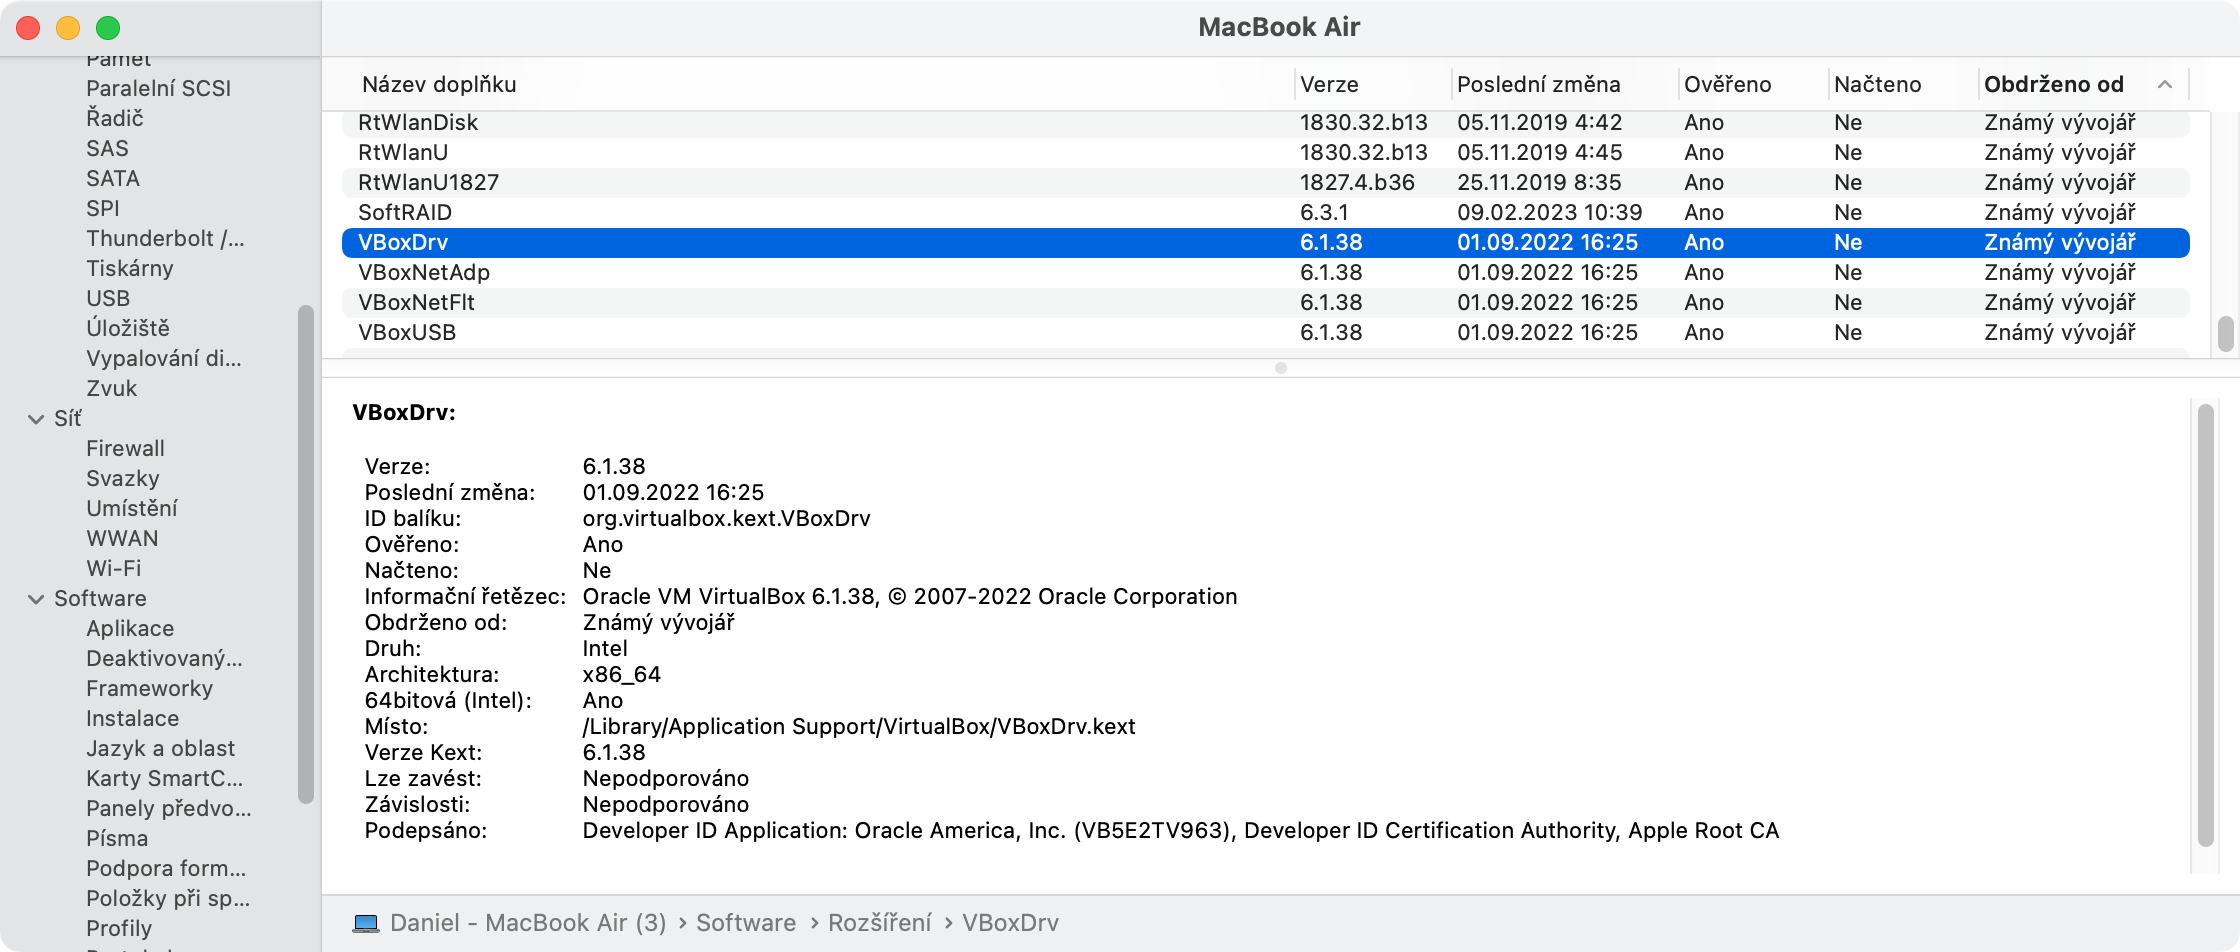
Task: Collapse the Software section in the sidebar
Action: pos(36,599)
